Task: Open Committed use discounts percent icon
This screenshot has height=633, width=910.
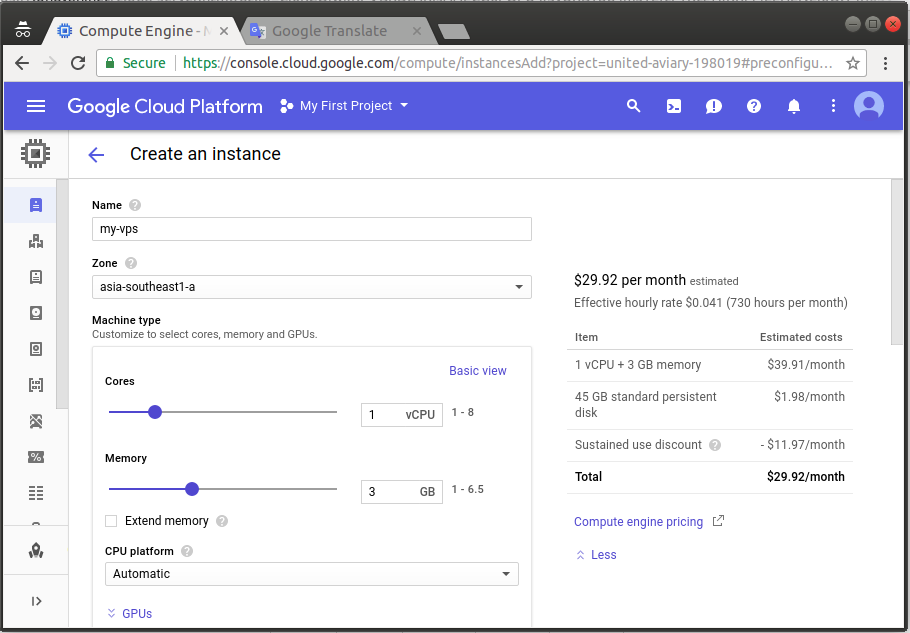Action: (x=36, y=457)
